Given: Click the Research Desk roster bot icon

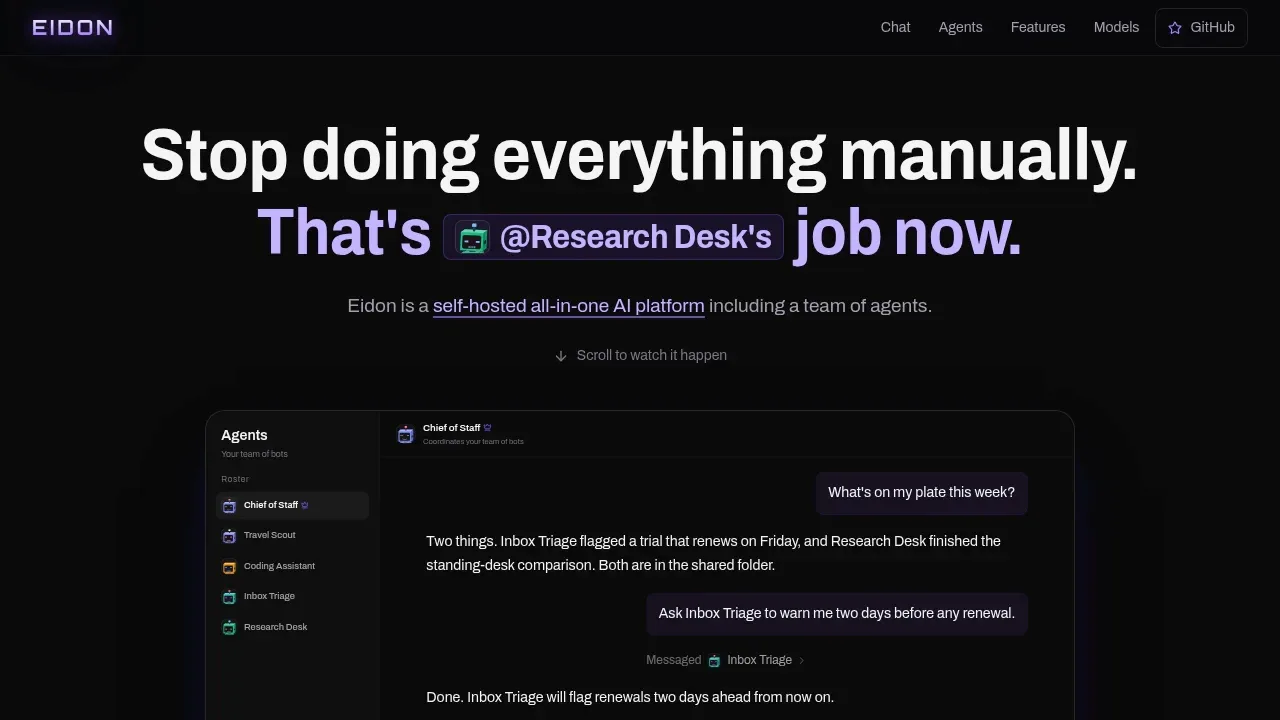Looking at the screenshot, I should click(x=229, y=628).
